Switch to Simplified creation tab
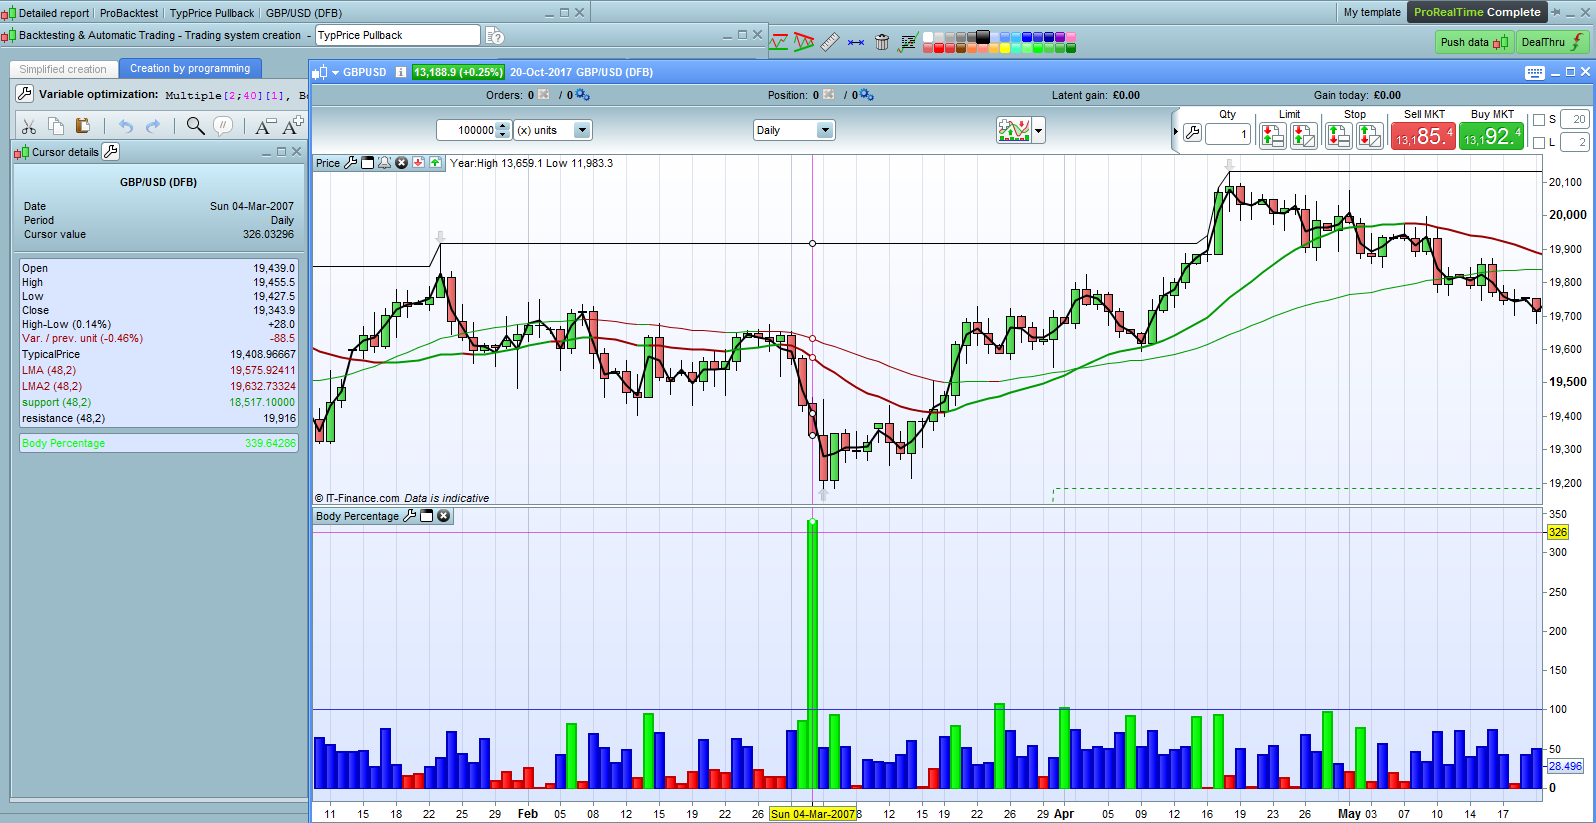 pyautogui.click(x=63, y=69)
